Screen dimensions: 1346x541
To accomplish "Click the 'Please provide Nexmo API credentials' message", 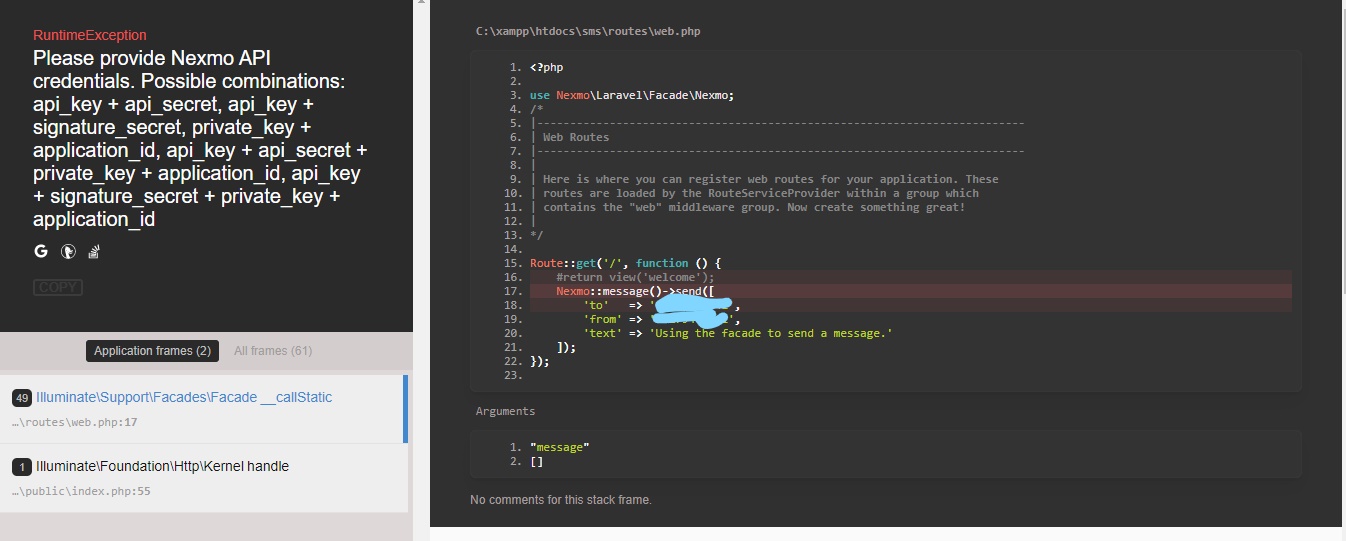I will (x=200, y=138).
